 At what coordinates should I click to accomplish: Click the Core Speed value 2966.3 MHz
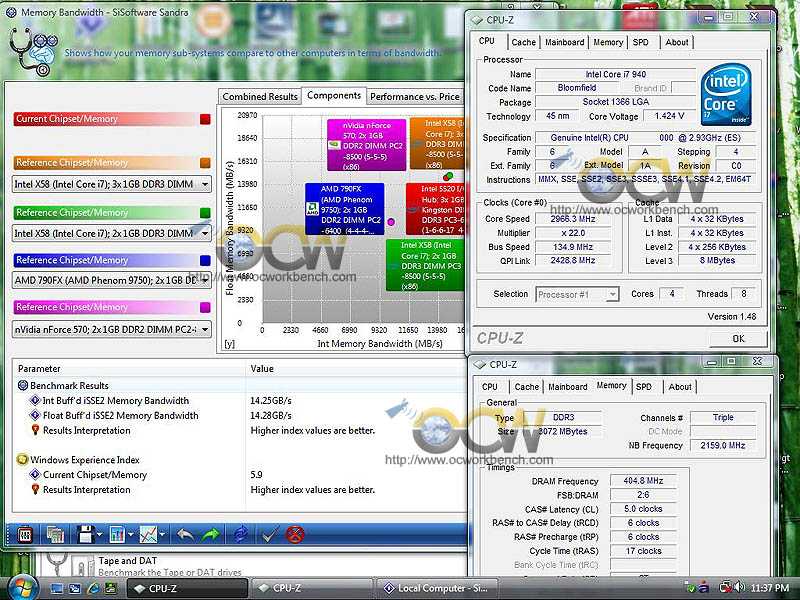(x=572, y=219)
